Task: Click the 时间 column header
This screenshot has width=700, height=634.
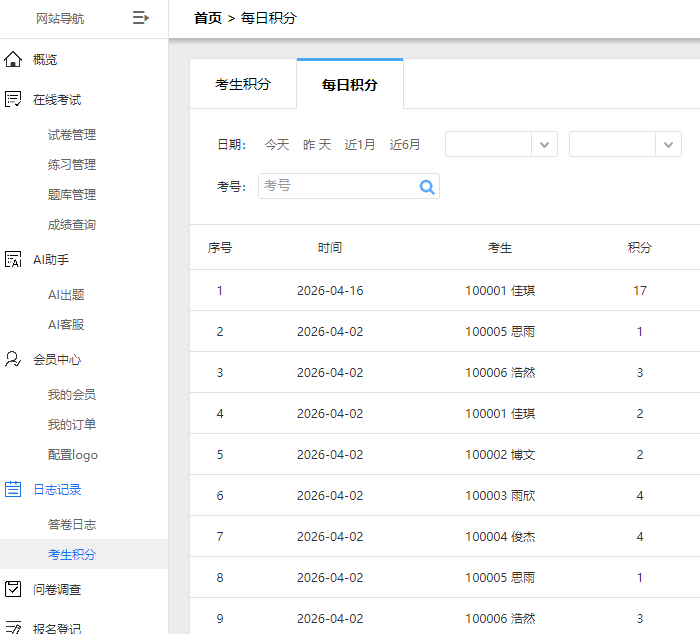Action: tap(329, 247)
